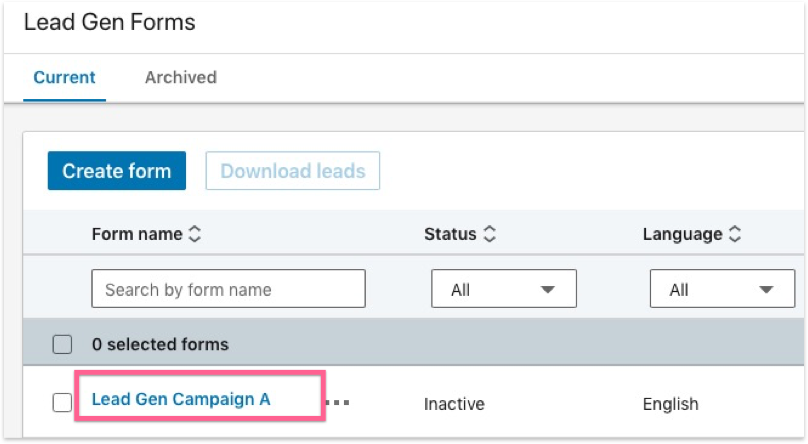Check the Lead Gen Campaign A row checkbox

62,403
